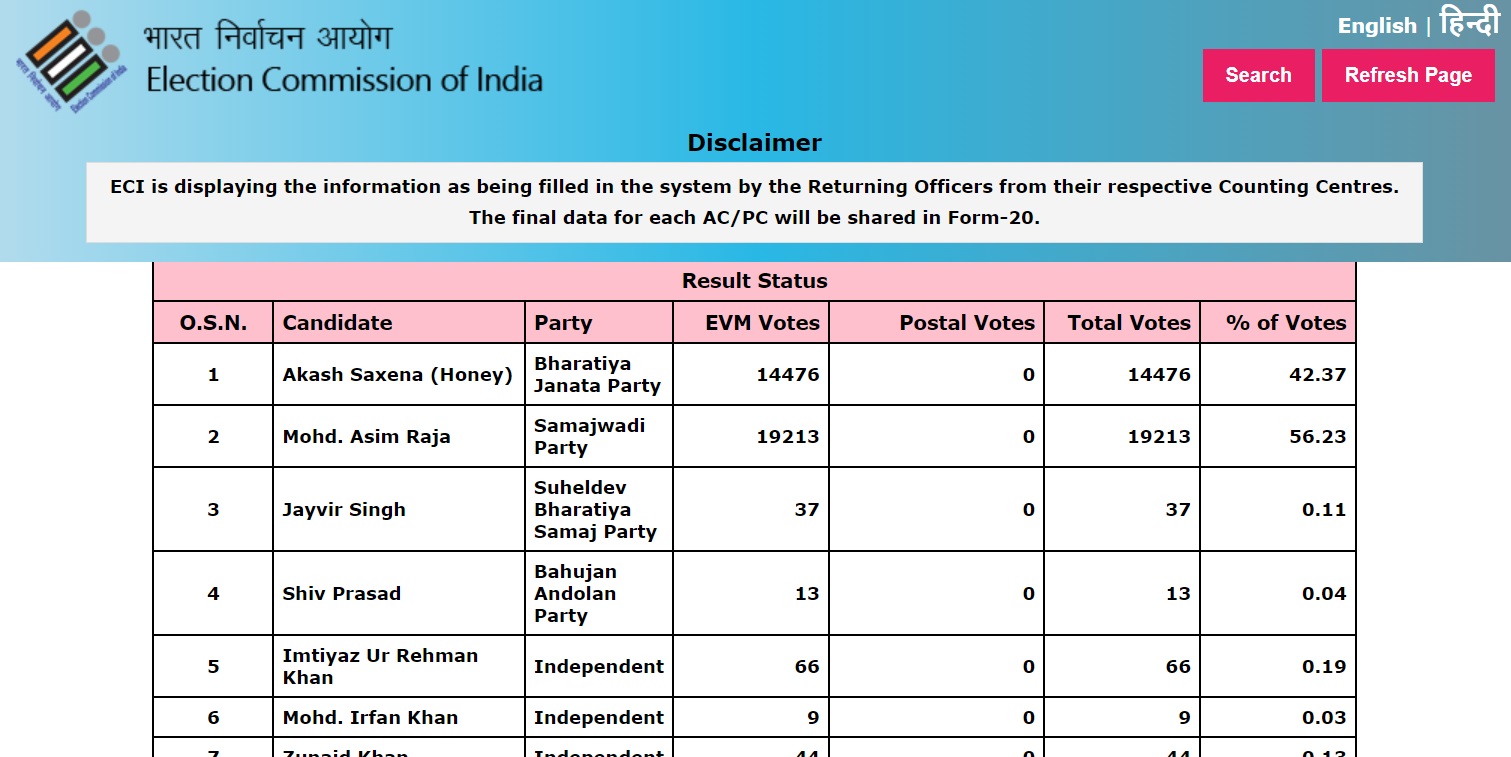
Task: Click the Result Status table header
Action: [754, 281]
